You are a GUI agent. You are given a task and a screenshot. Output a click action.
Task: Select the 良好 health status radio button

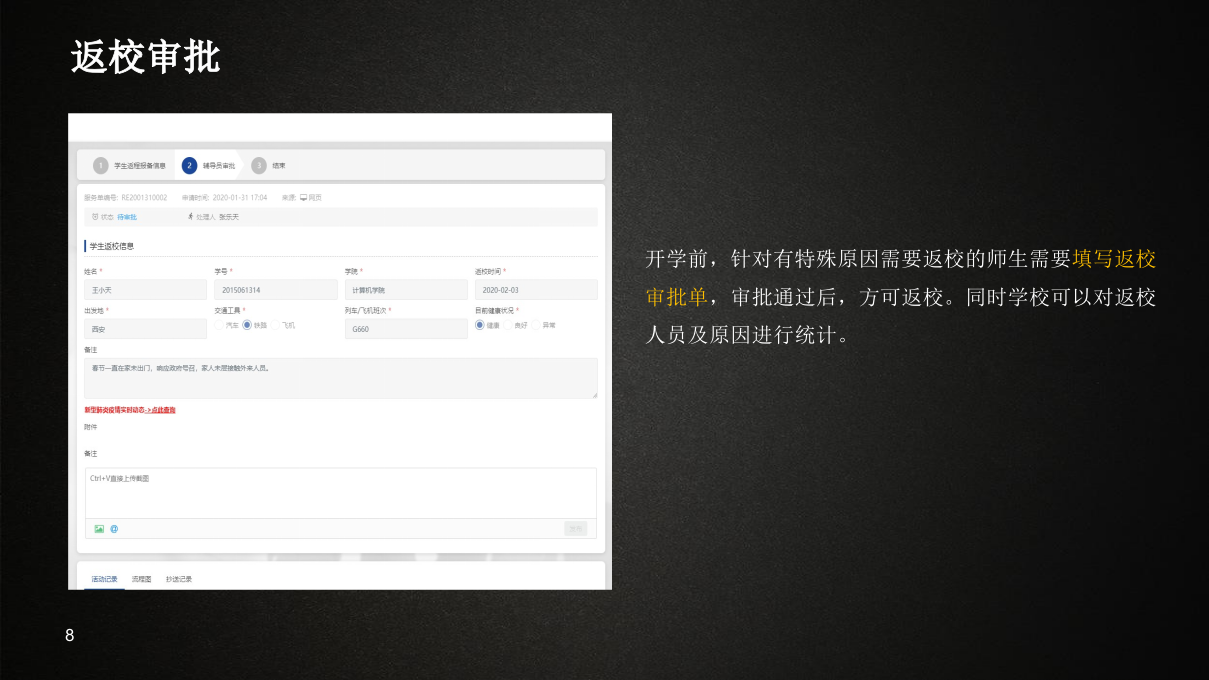[x=506, y=326]
